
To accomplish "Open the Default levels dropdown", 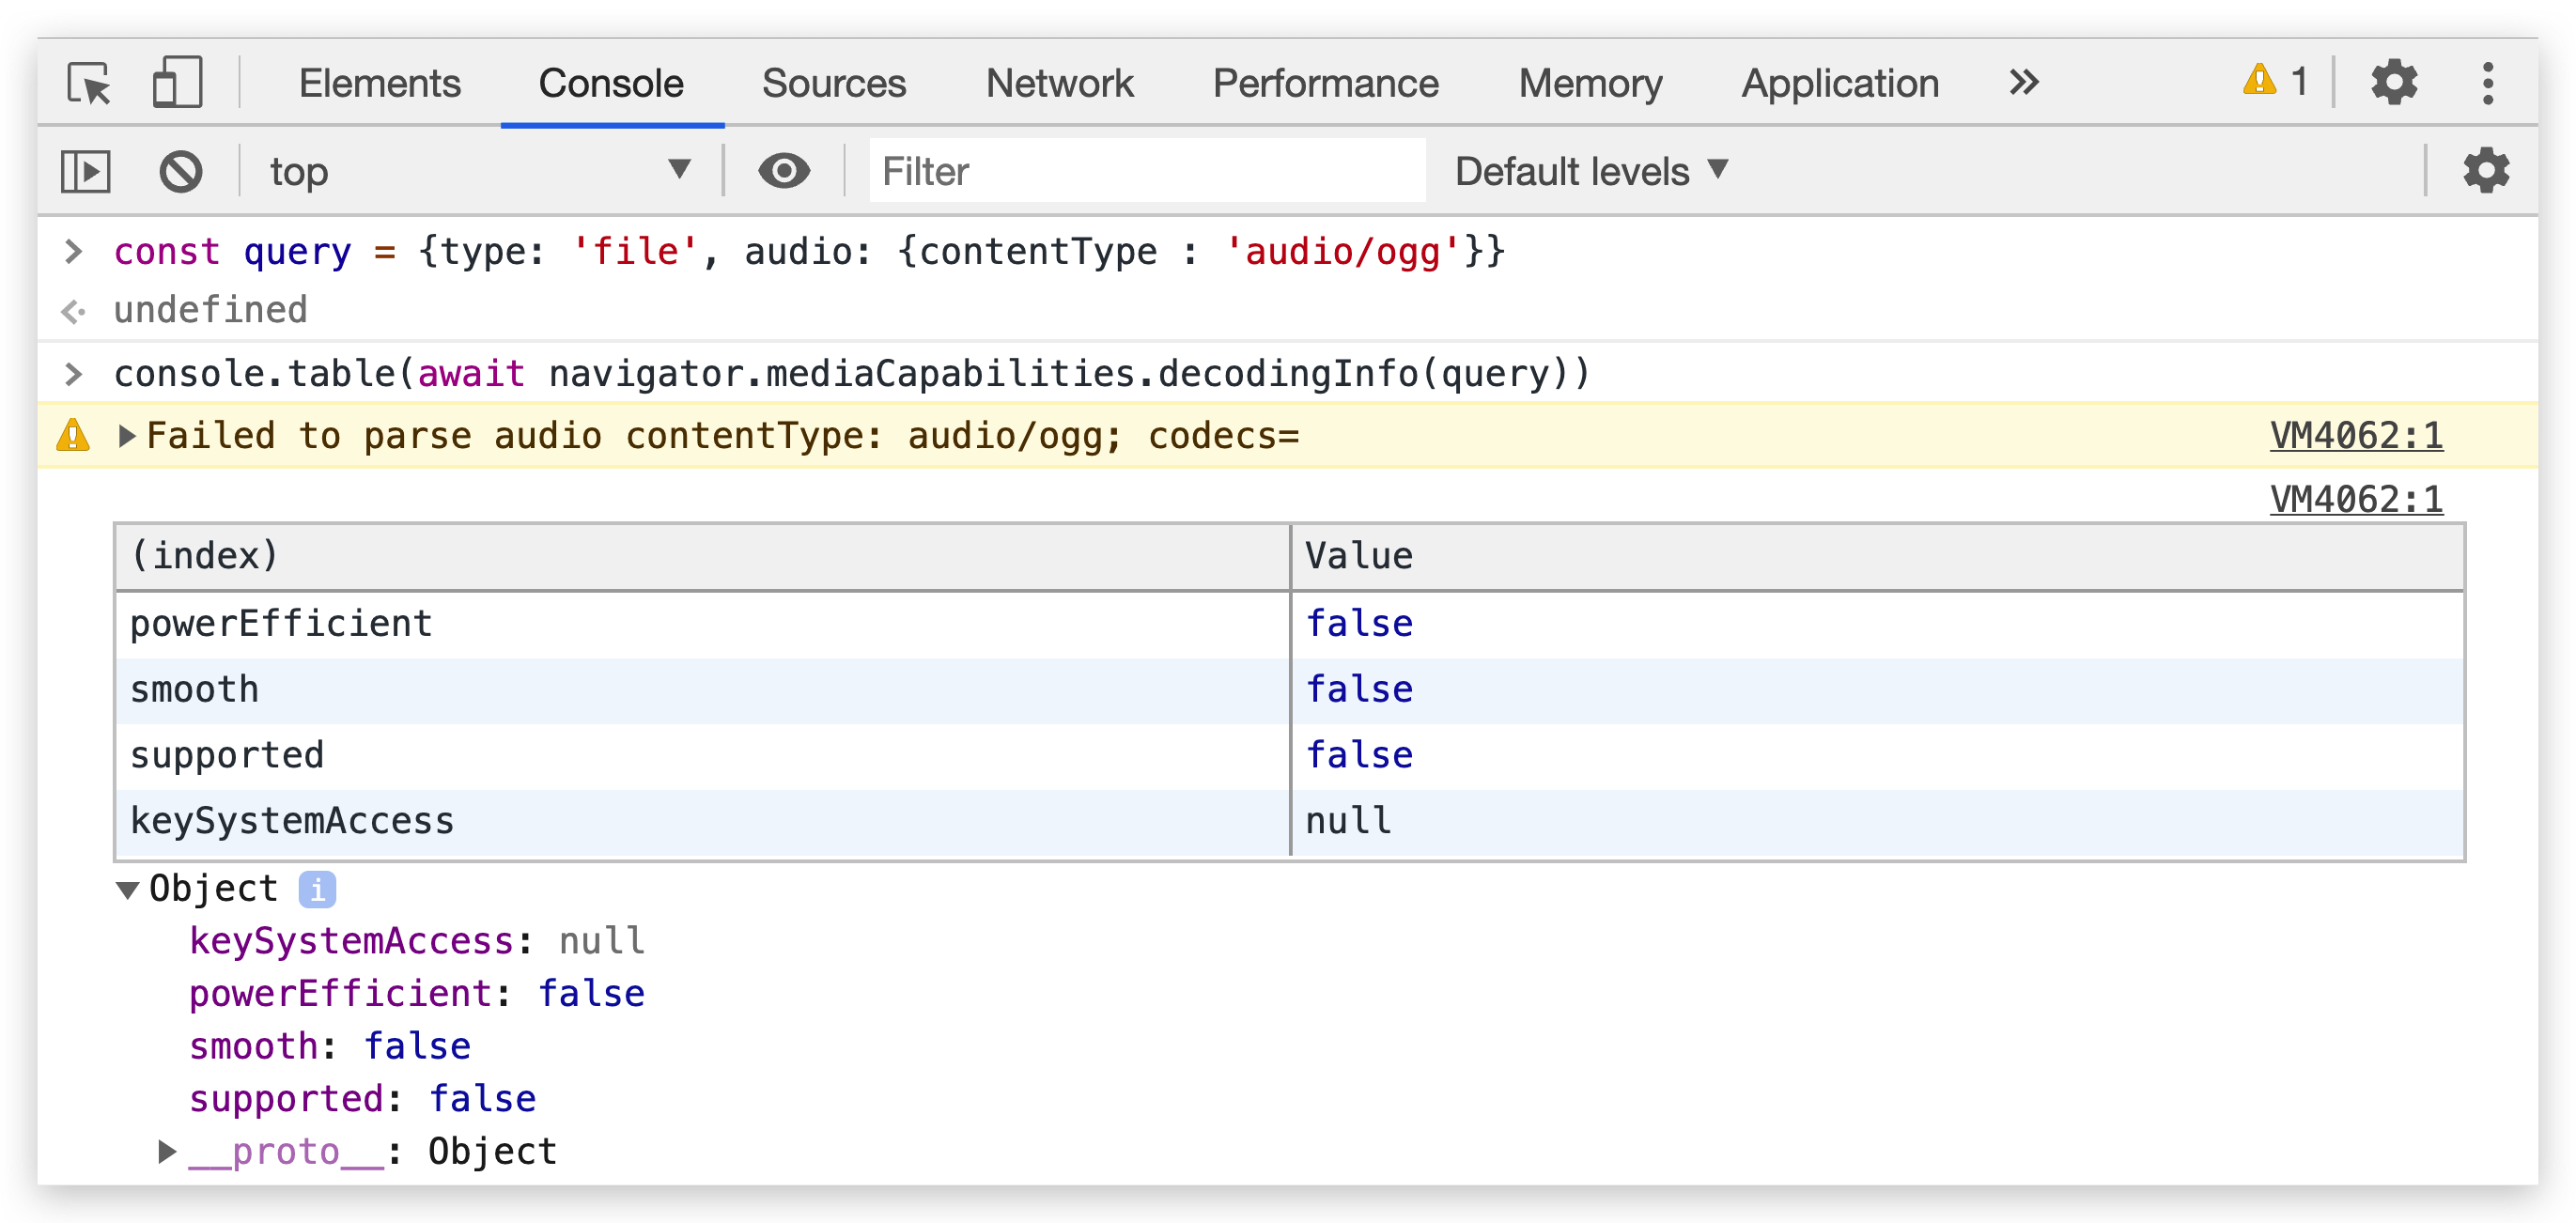I will coord(1591,171).
